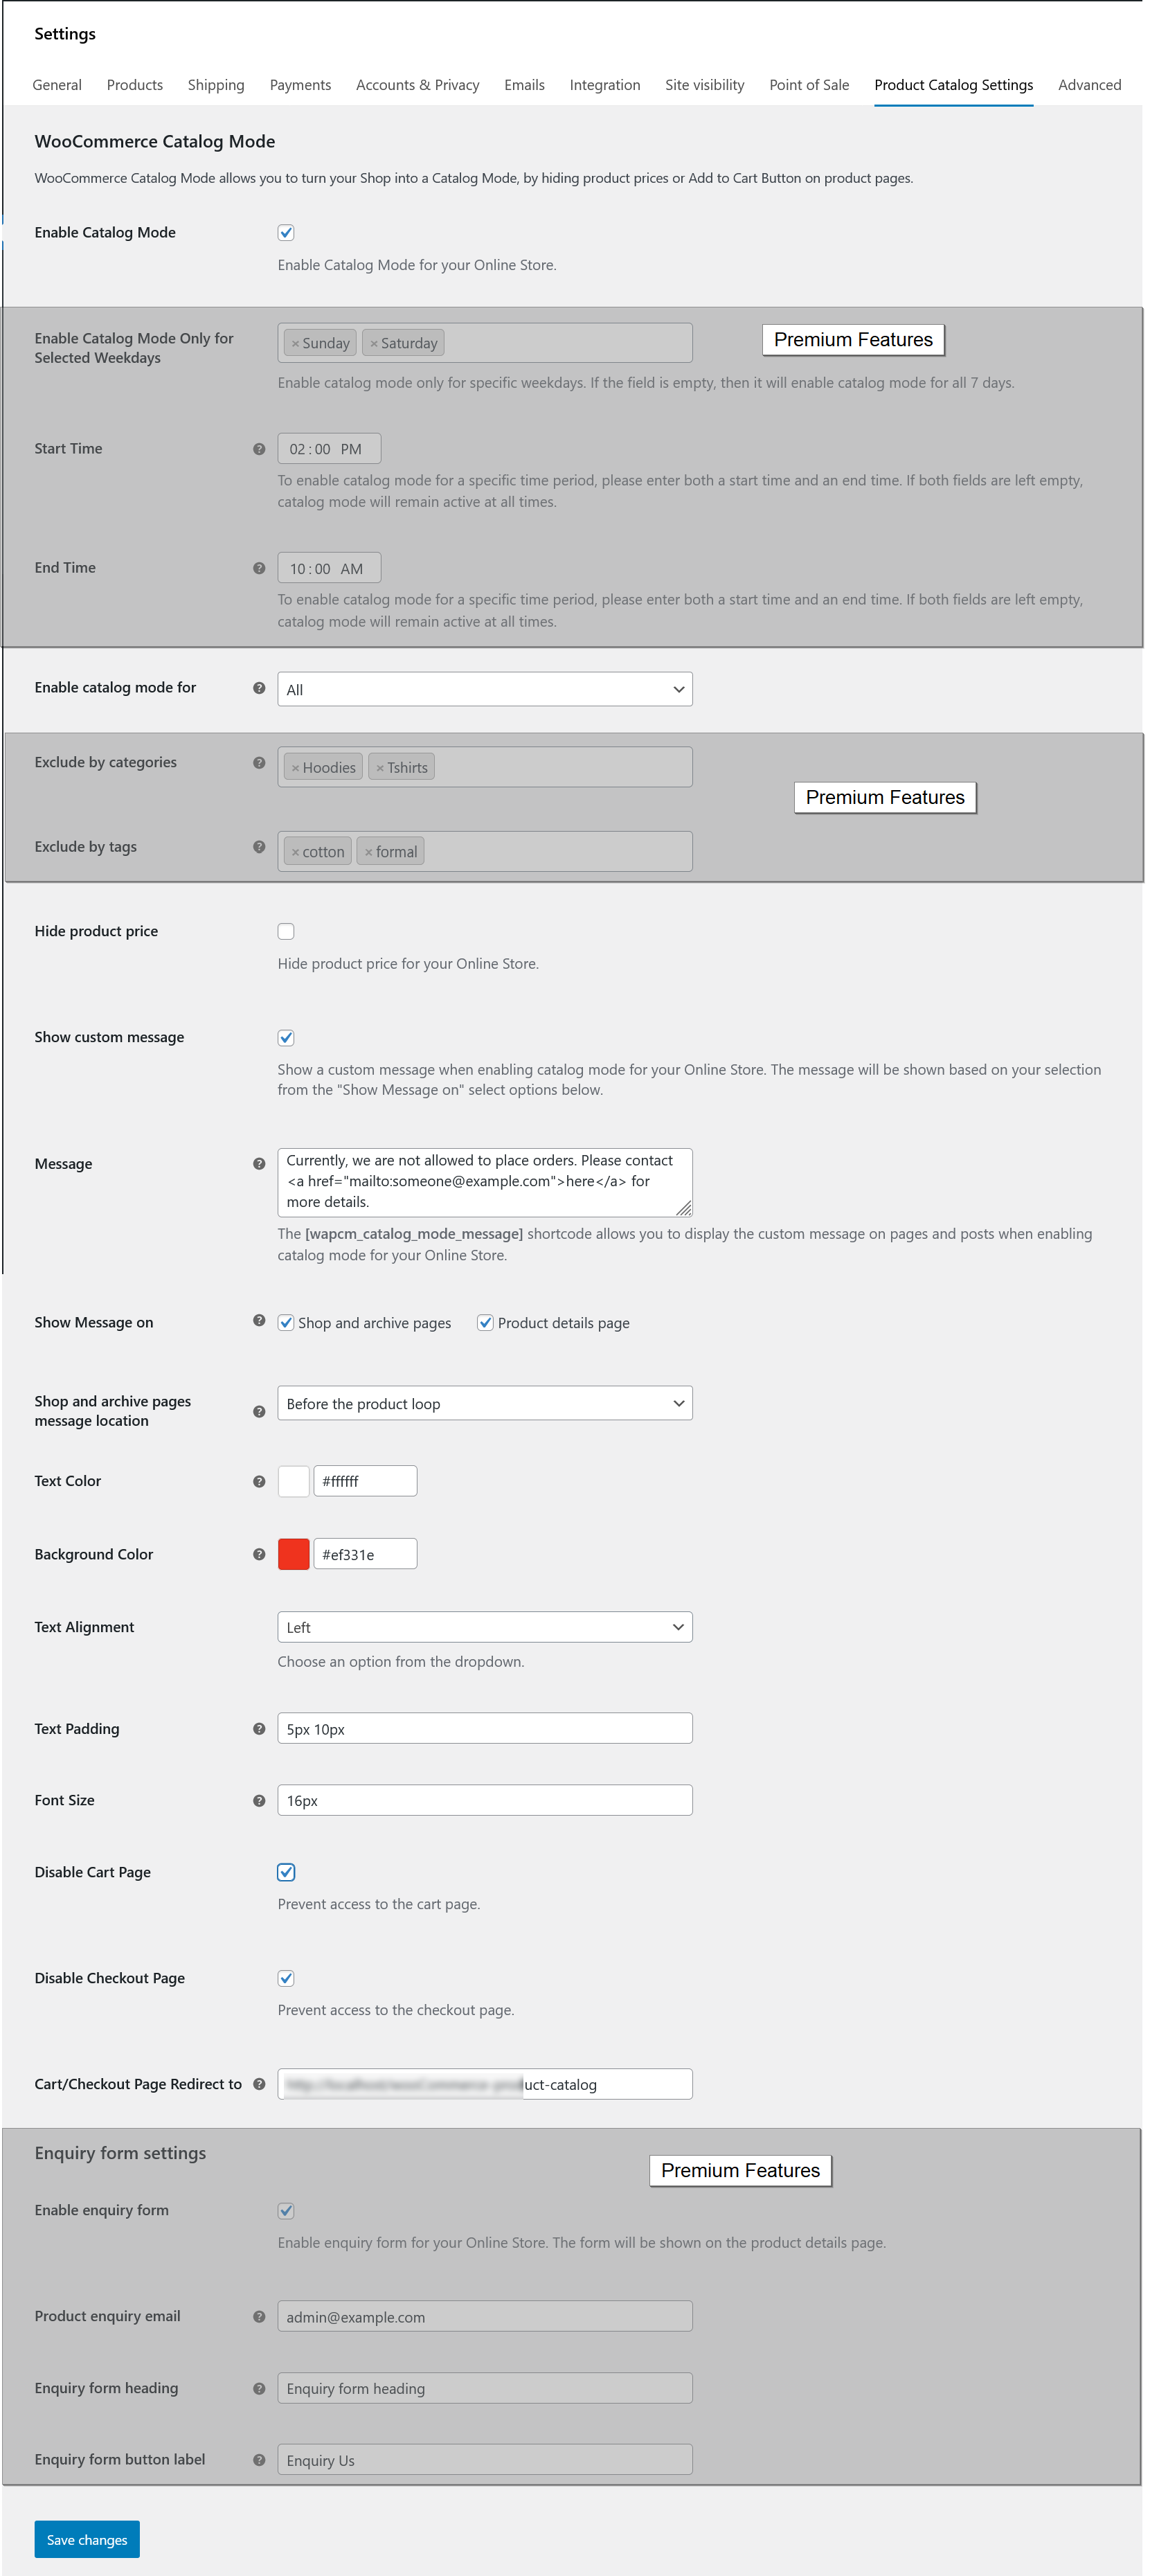
Task: Open the Text Alignment dropdown
Action: (x=484, y=1627)
